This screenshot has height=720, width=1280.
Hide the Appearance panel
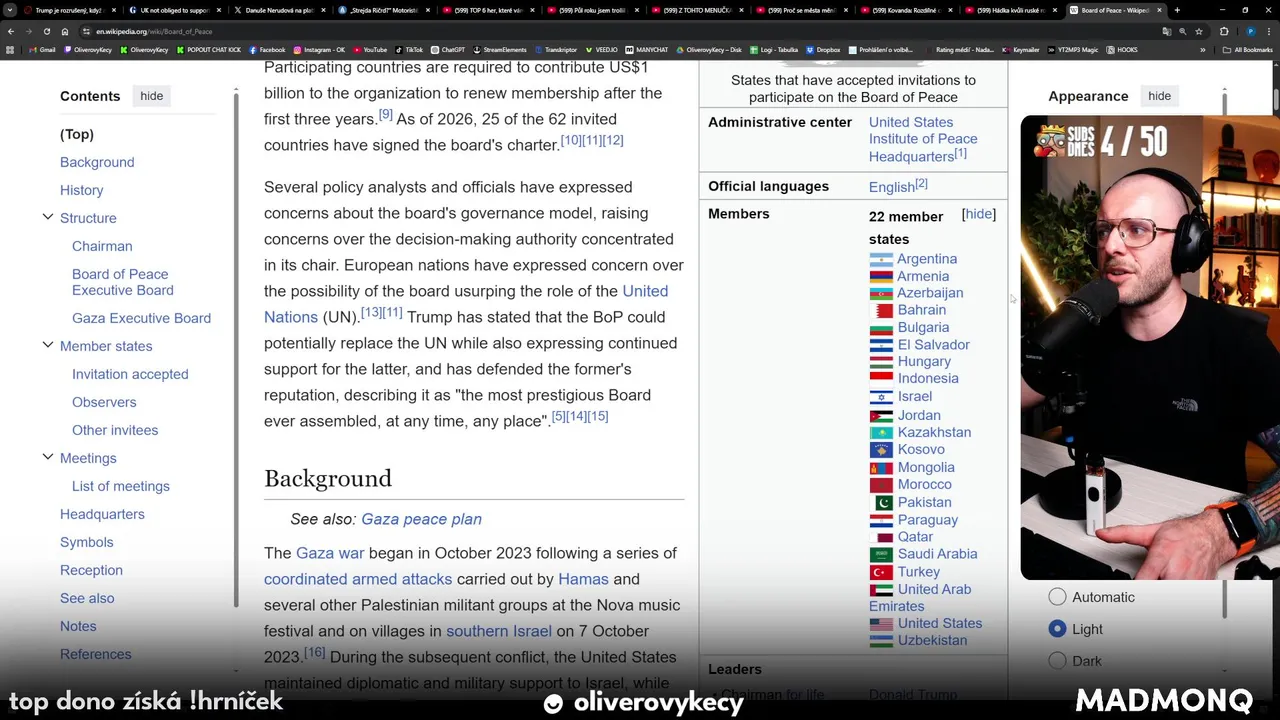click(x=1159, y=96)
